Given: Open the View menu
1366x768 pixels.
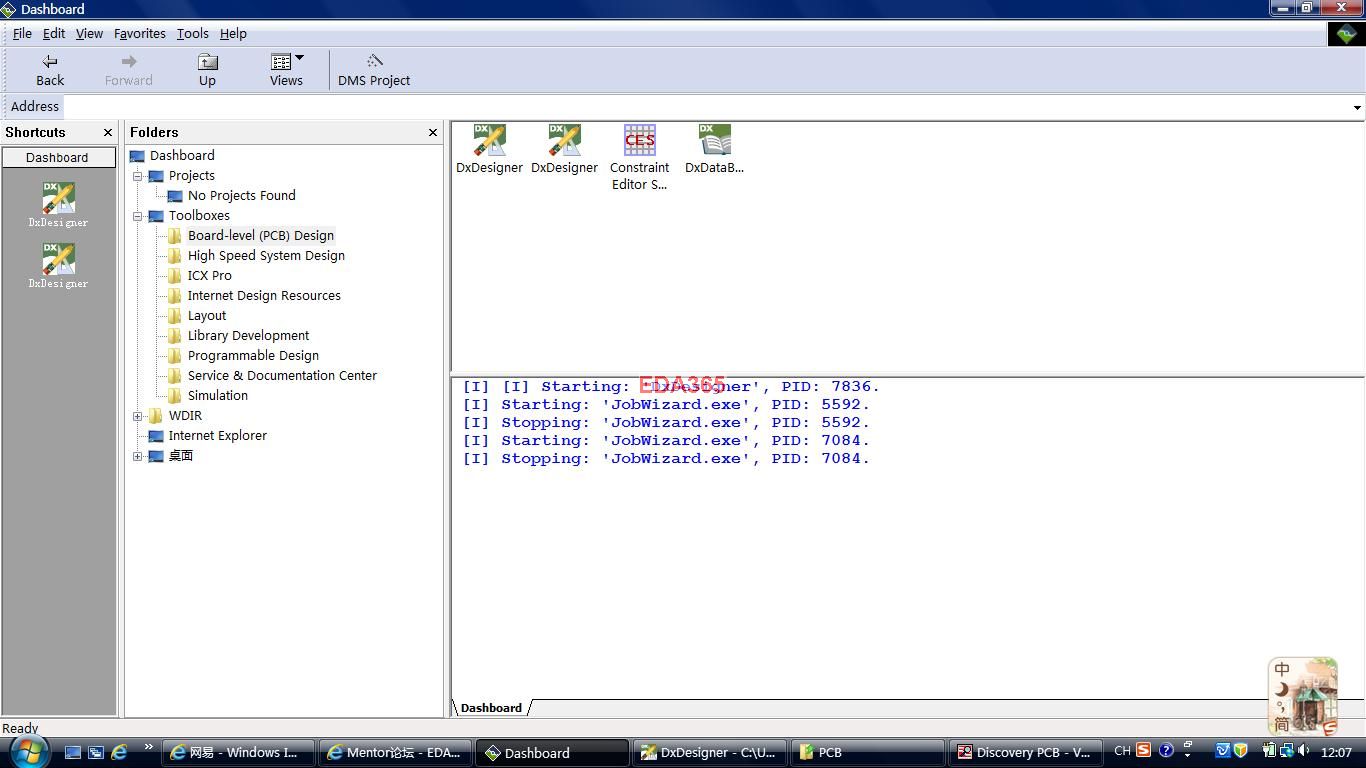Looking at the screenshot, I should point(89,33).
